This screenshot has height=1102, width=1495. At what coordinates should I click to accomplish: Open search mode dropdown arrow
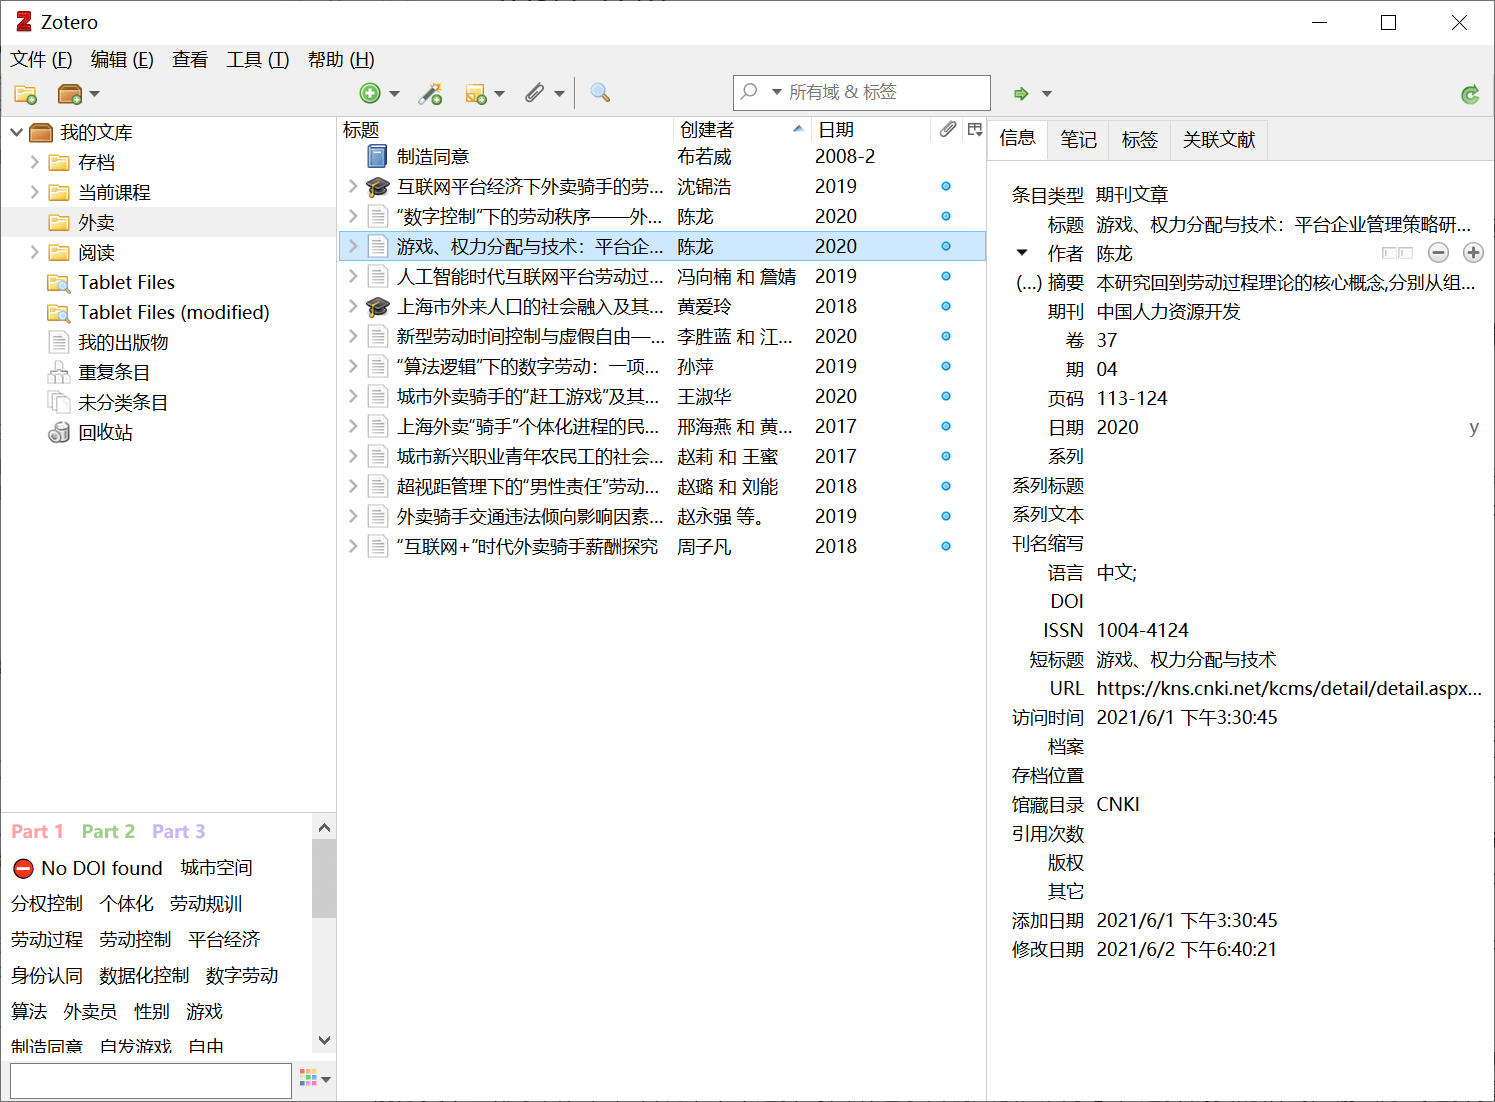coord(777,92)
